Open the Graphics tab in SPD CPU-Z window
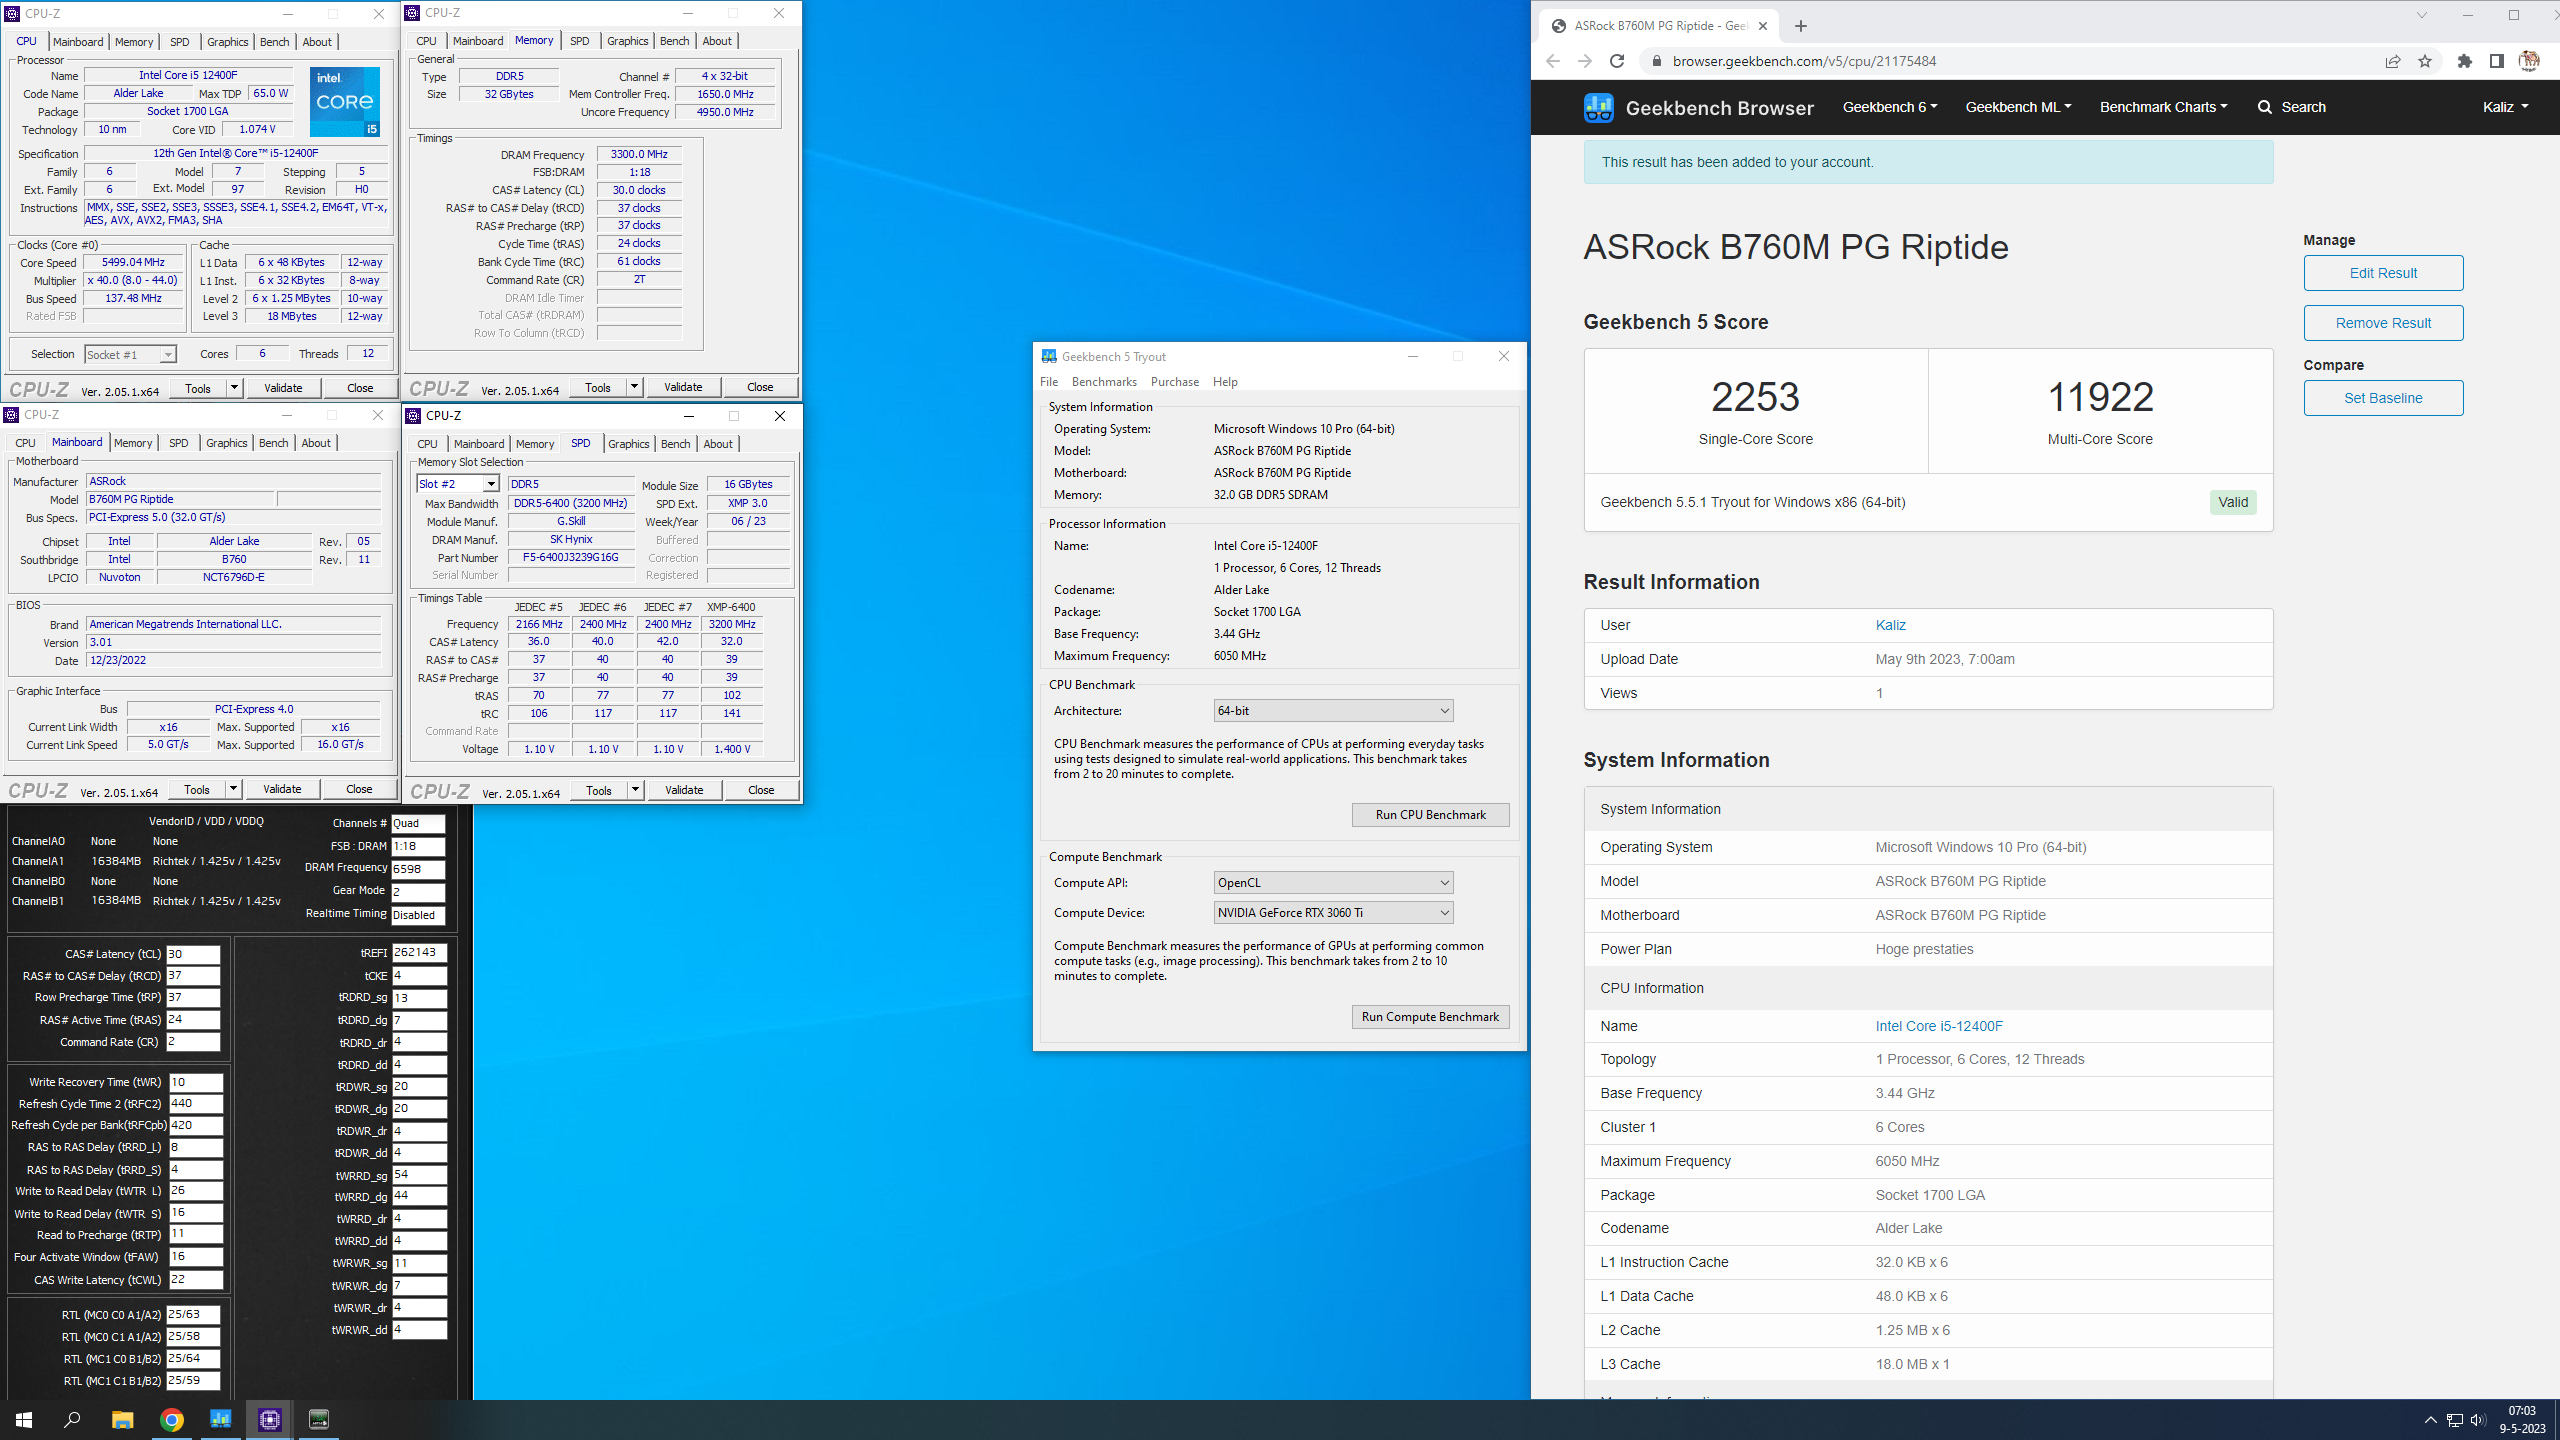Screen dimensions: 2560x1440 tap(628, 444)
